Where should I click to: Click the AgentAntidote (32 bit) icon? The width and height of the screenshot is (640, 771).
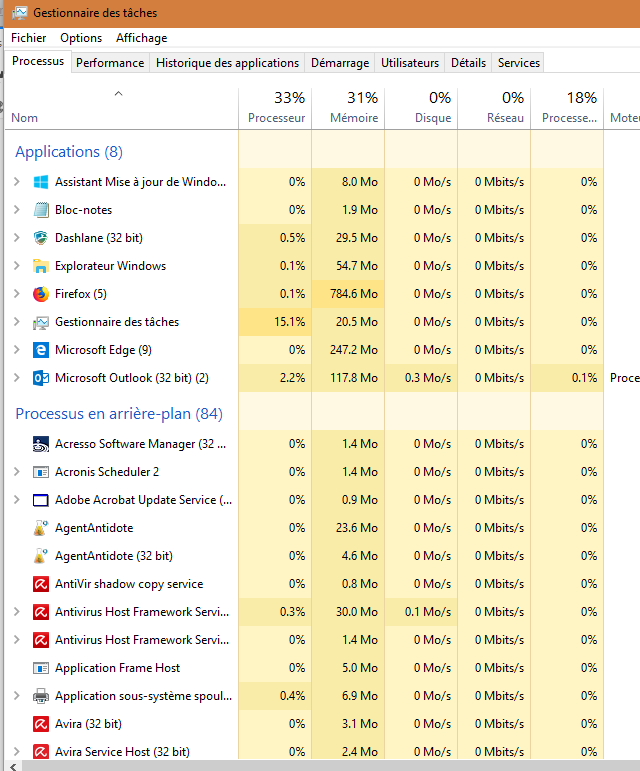(x=41, y=556)
